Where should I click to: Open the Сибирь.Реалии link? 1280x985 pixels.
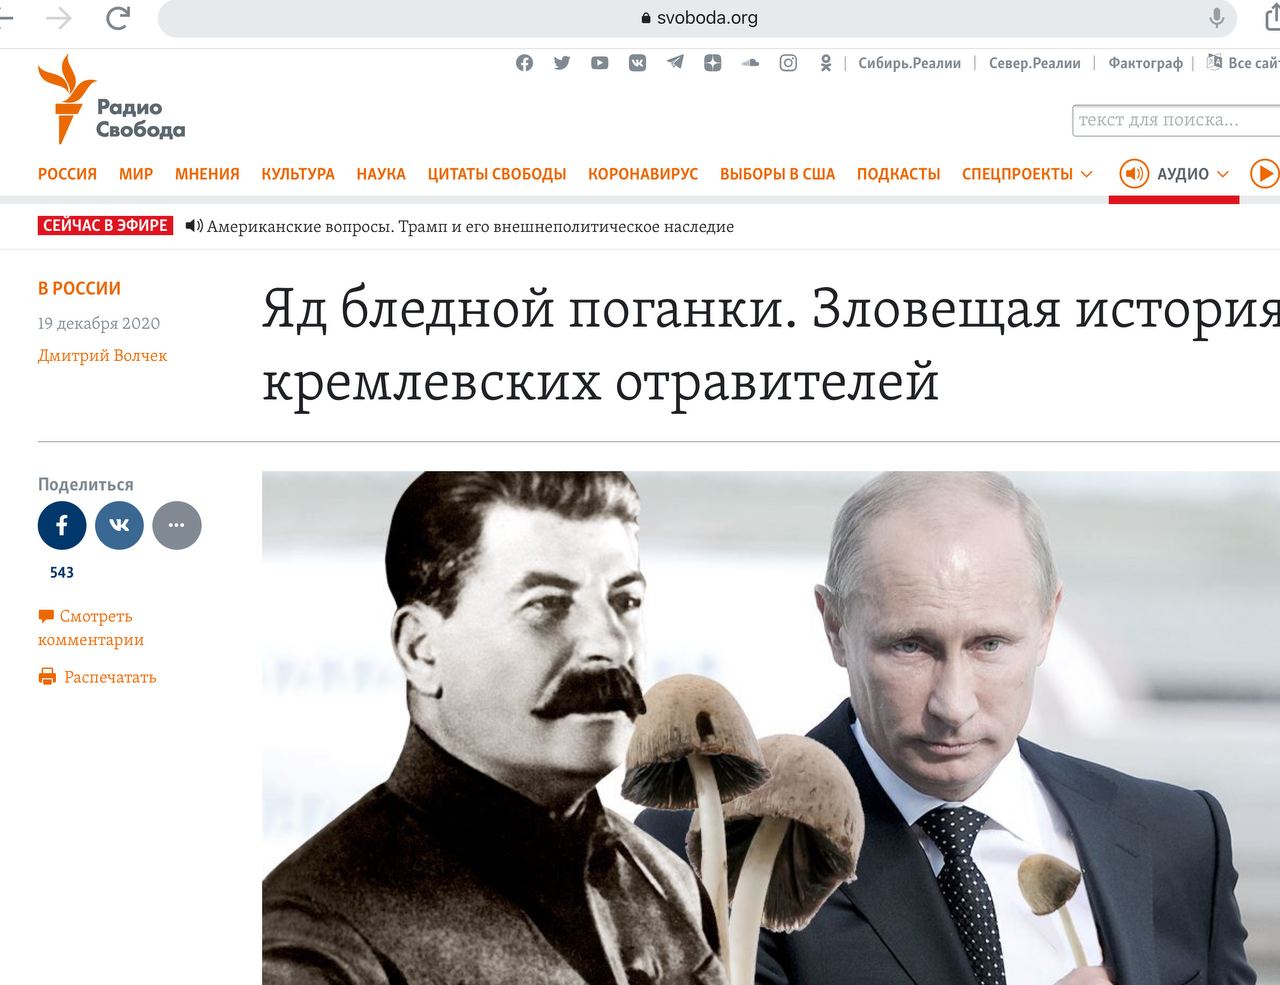point(910,63)
